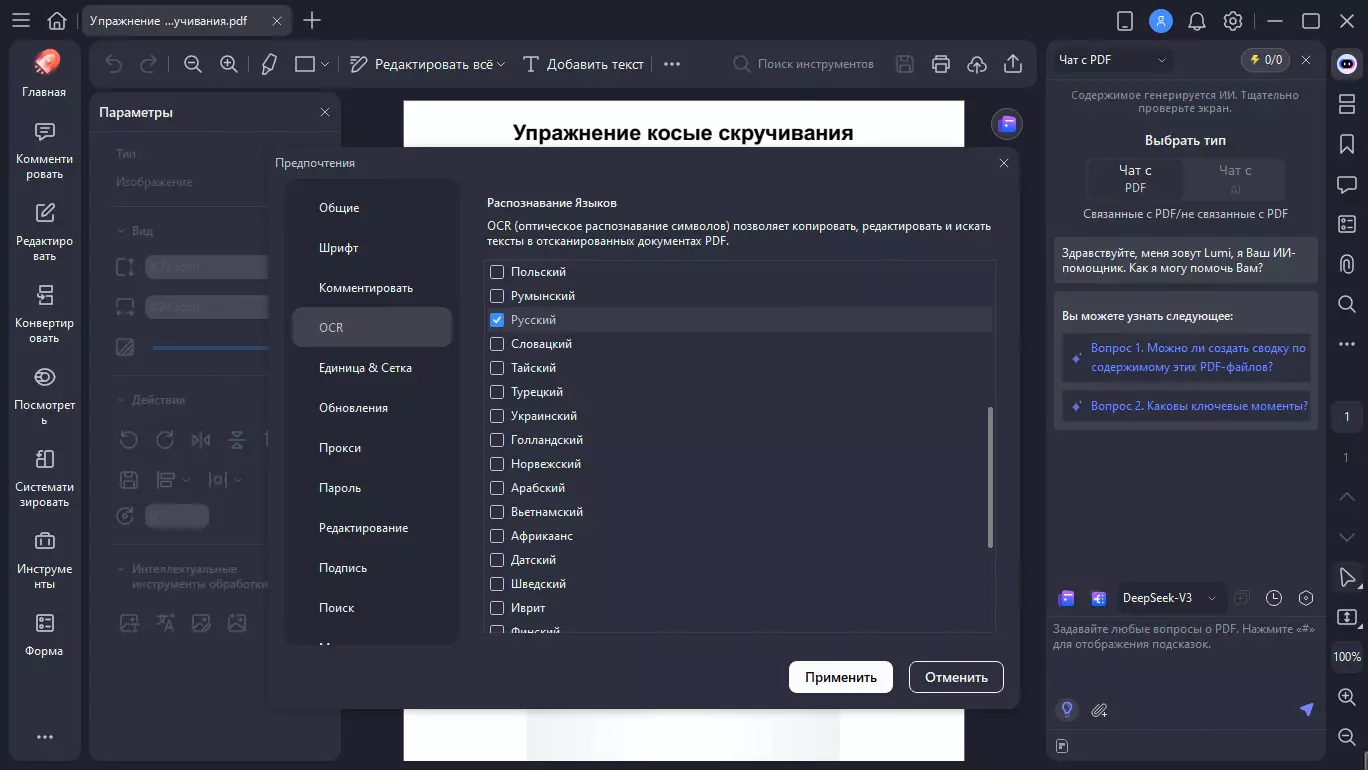
Task: Click the 100% zoom level control
Action: (1345, 656)
